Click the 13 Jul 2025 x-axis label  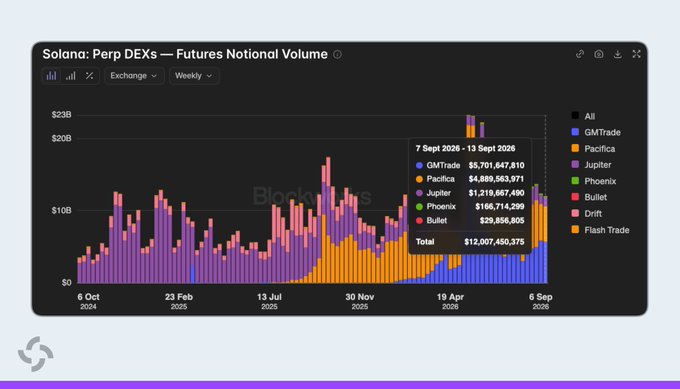(269, 301)
